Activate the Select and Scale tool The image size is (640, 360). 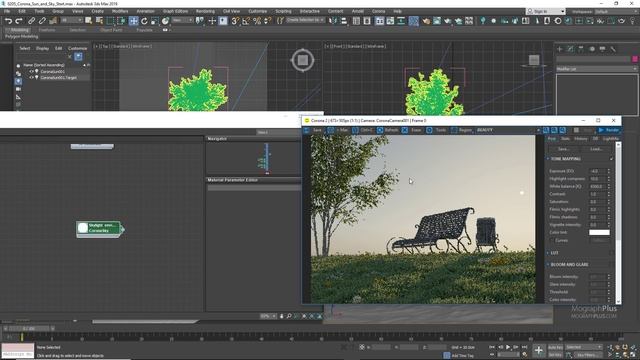tap(155, 21)
